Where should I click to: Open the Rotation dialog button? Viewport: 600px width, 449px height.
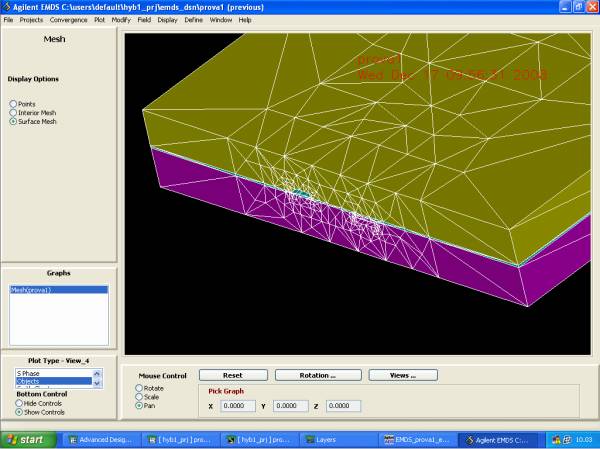pos(318,375)
